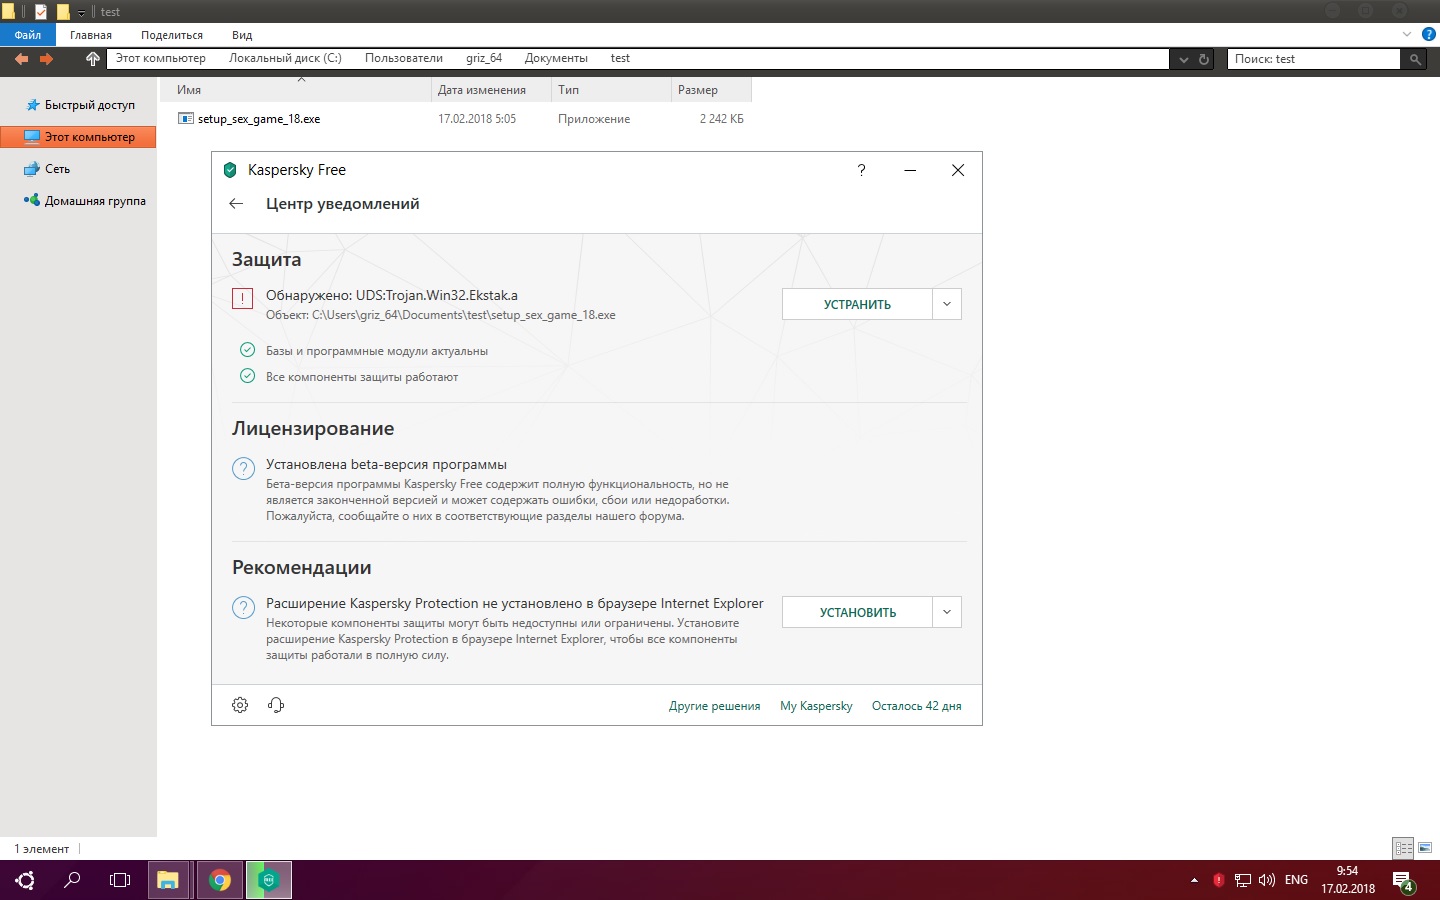This screenshot has height=900, width=1440.
Task: Open Kaspersky settings gear
Action: [x=240, y=705]
